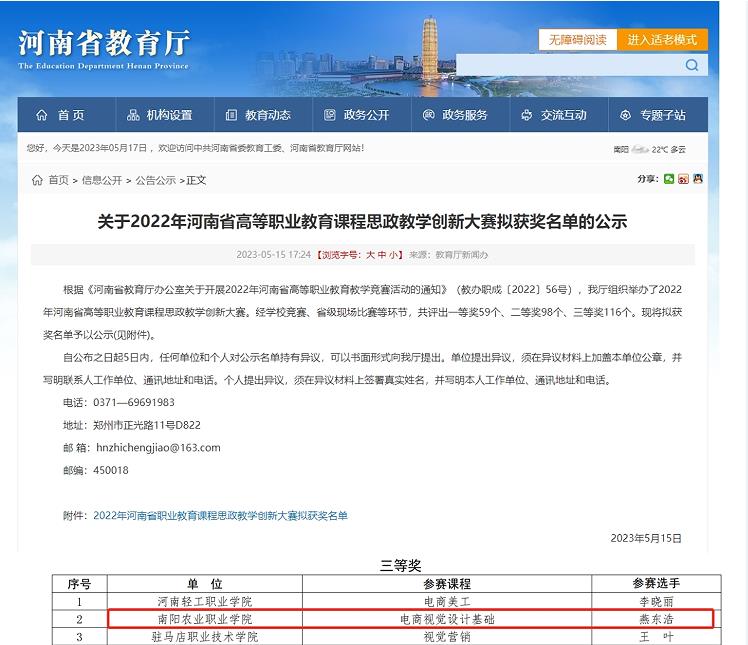
Task: Click the 参赛选手 column header
Action: click(x=656, y=583)
